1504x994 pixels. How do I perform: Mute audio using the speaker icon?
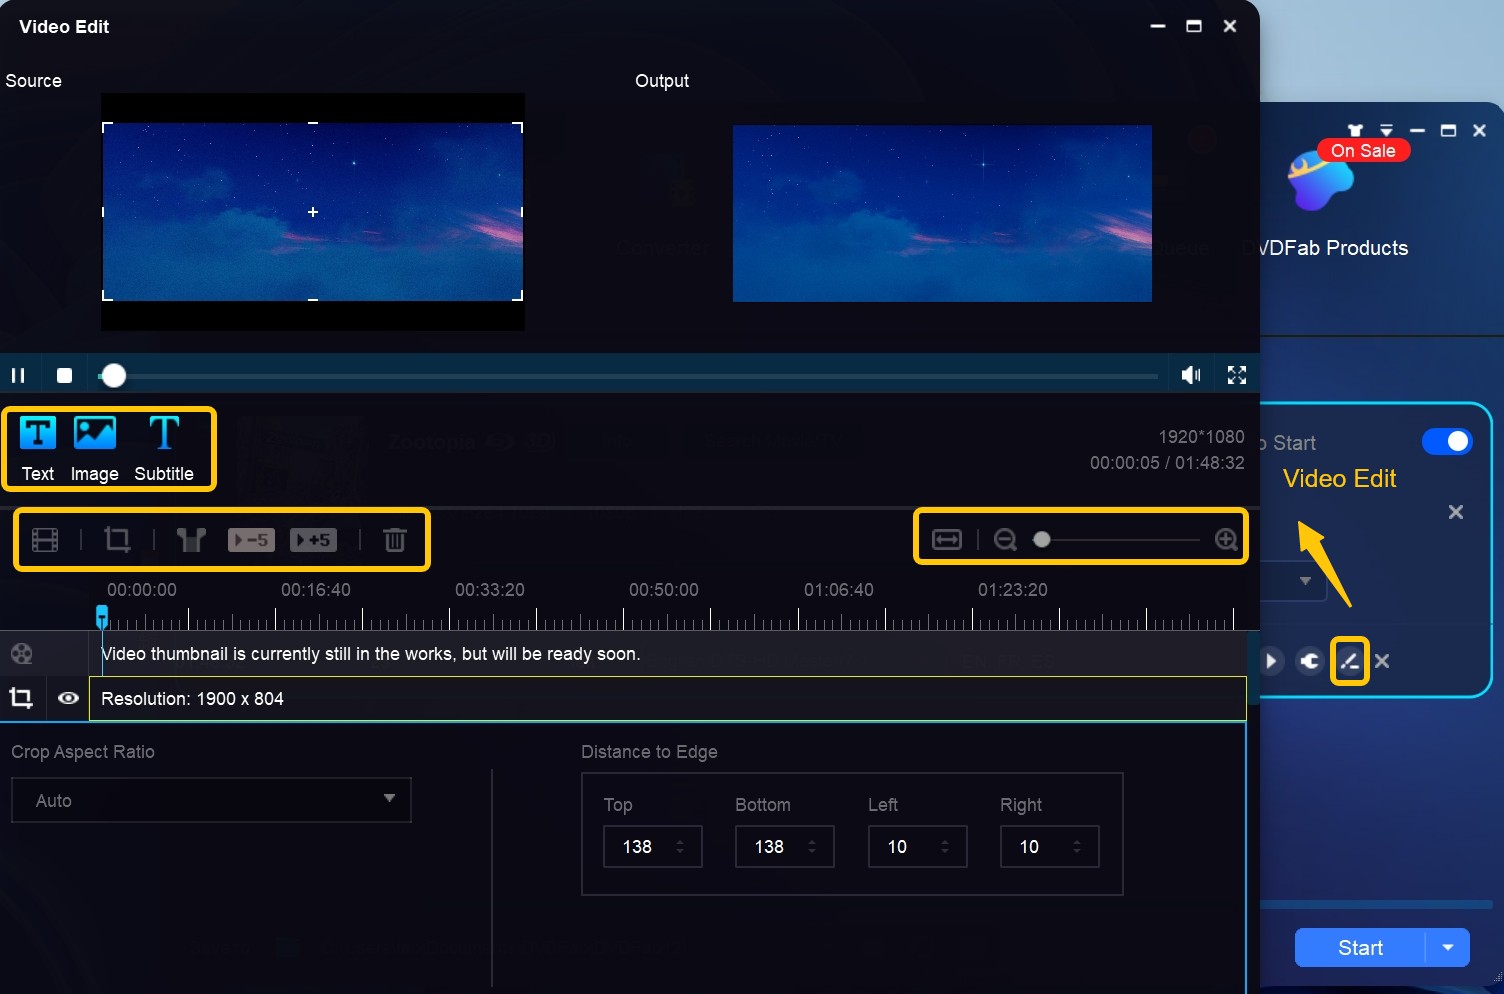pyautogui.click(x=1190, y=374)
